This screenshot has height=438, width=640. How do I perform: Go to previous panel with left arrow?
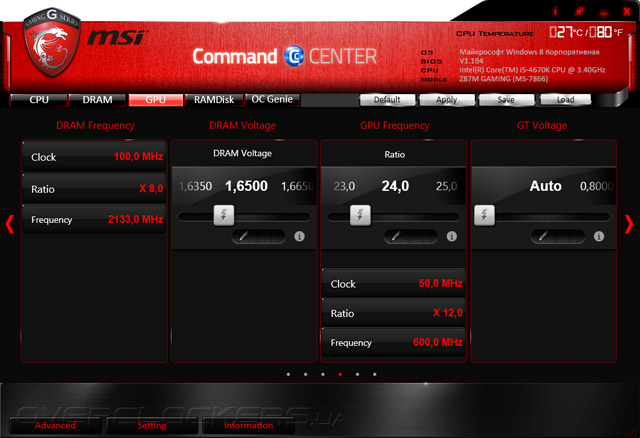point(10,224)
